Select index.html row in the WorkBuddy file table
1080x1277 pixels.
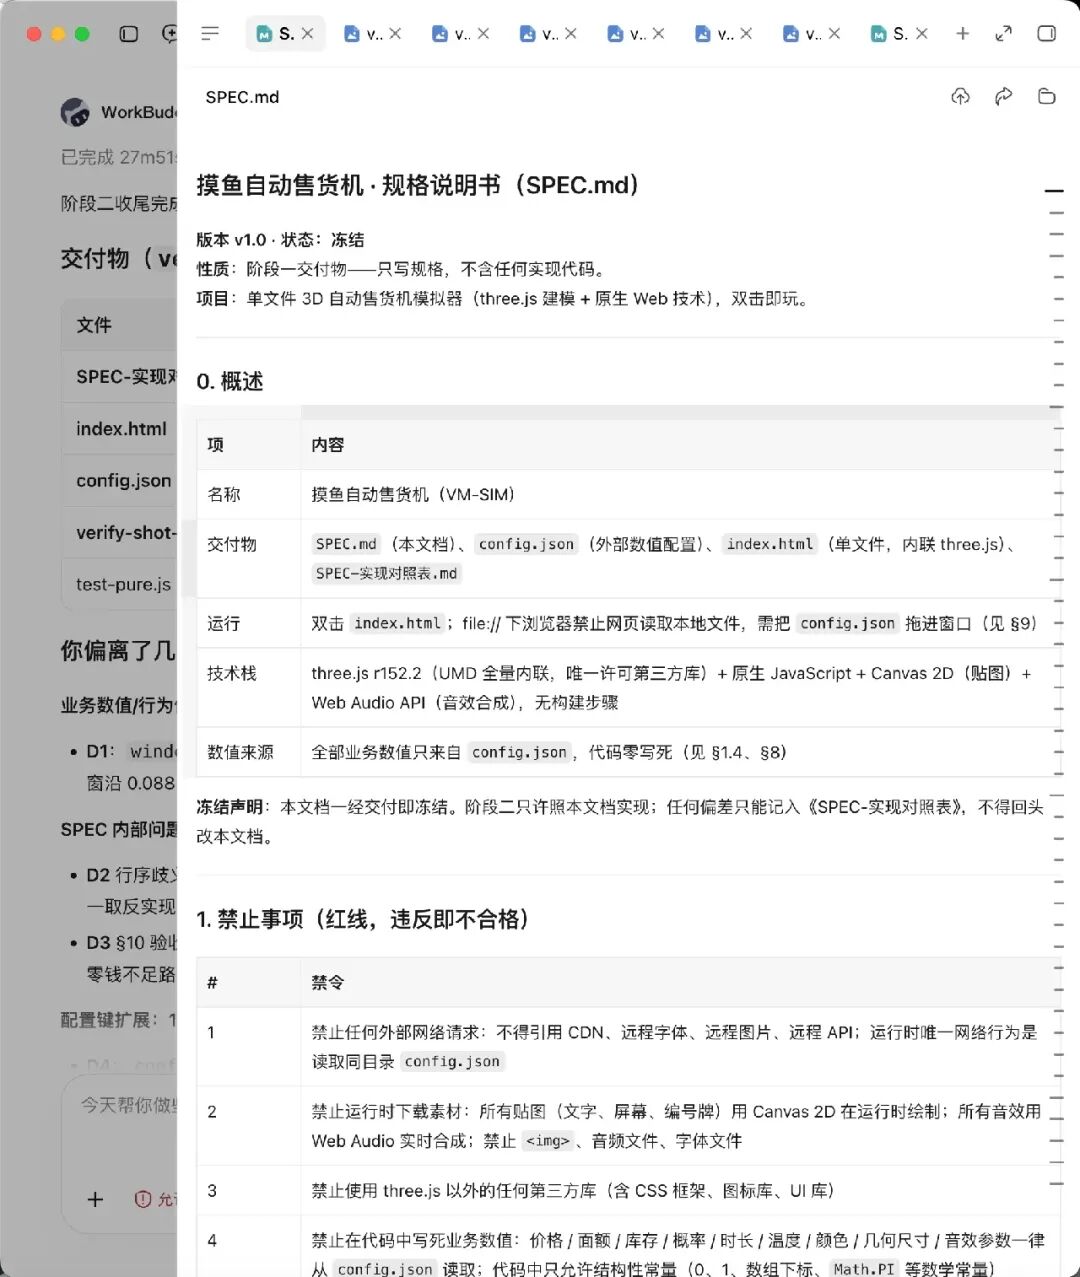pos(120,428)
